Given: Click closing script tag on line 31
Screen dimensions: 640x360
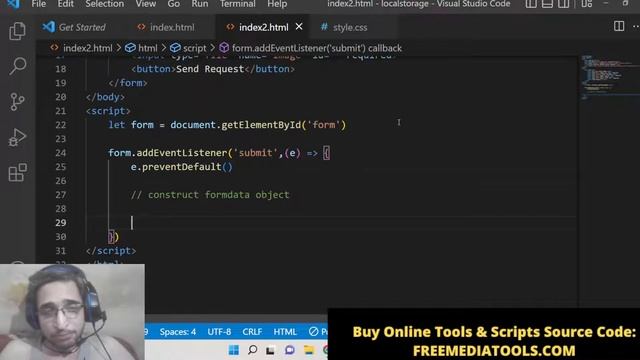Looking at the screenshot, I should point(111,251).
